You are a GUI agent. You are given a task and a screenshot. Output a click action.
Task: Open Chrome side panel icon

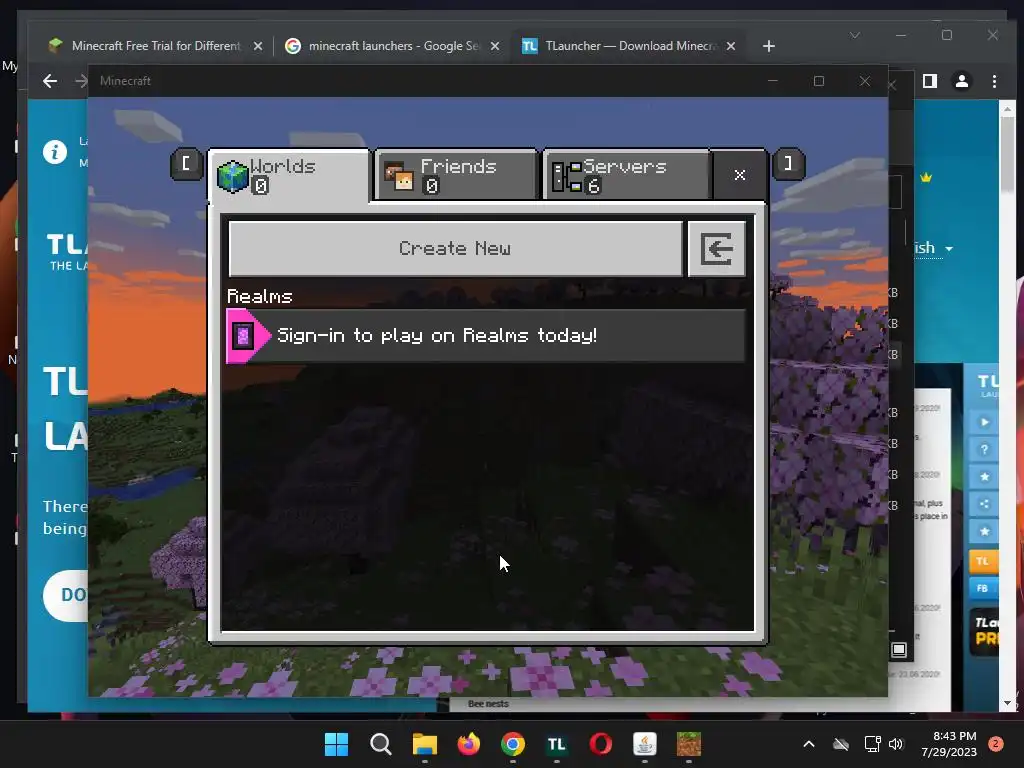tap(930, 81)
